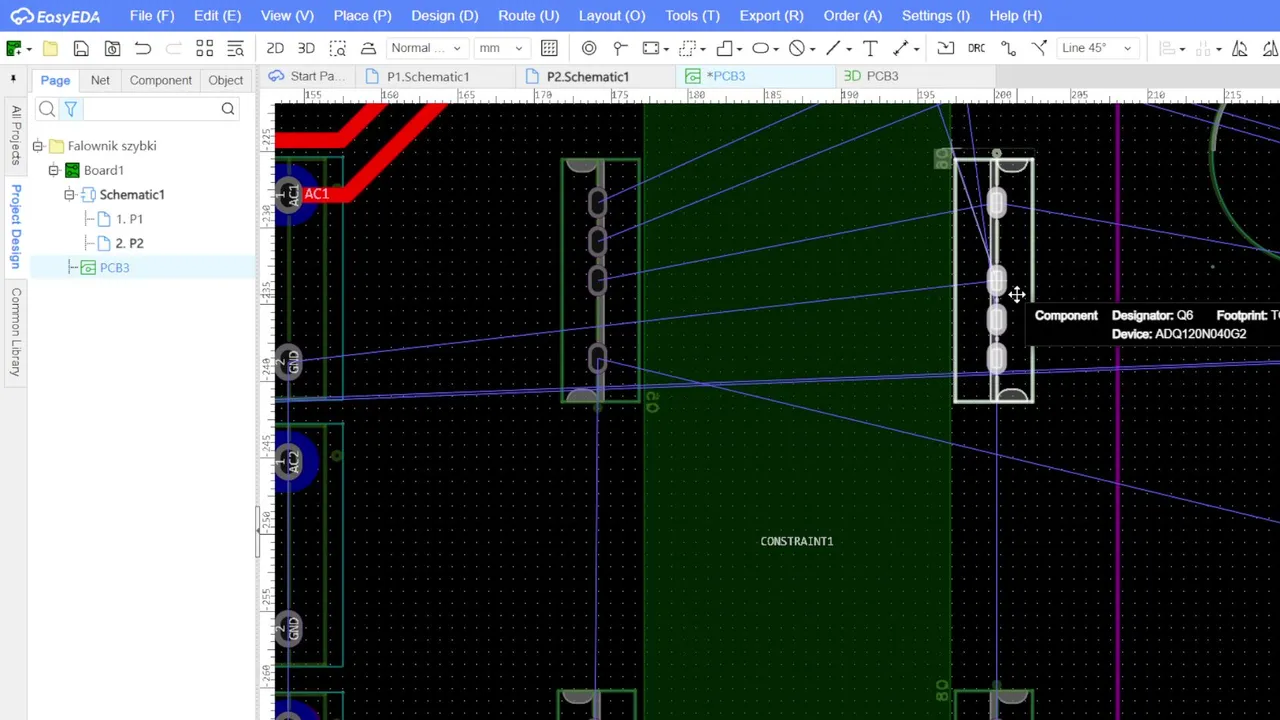This screenshot has height=720, width=1280.
Task: Select the 2. P2 schematic page
Action: [129, 243]
